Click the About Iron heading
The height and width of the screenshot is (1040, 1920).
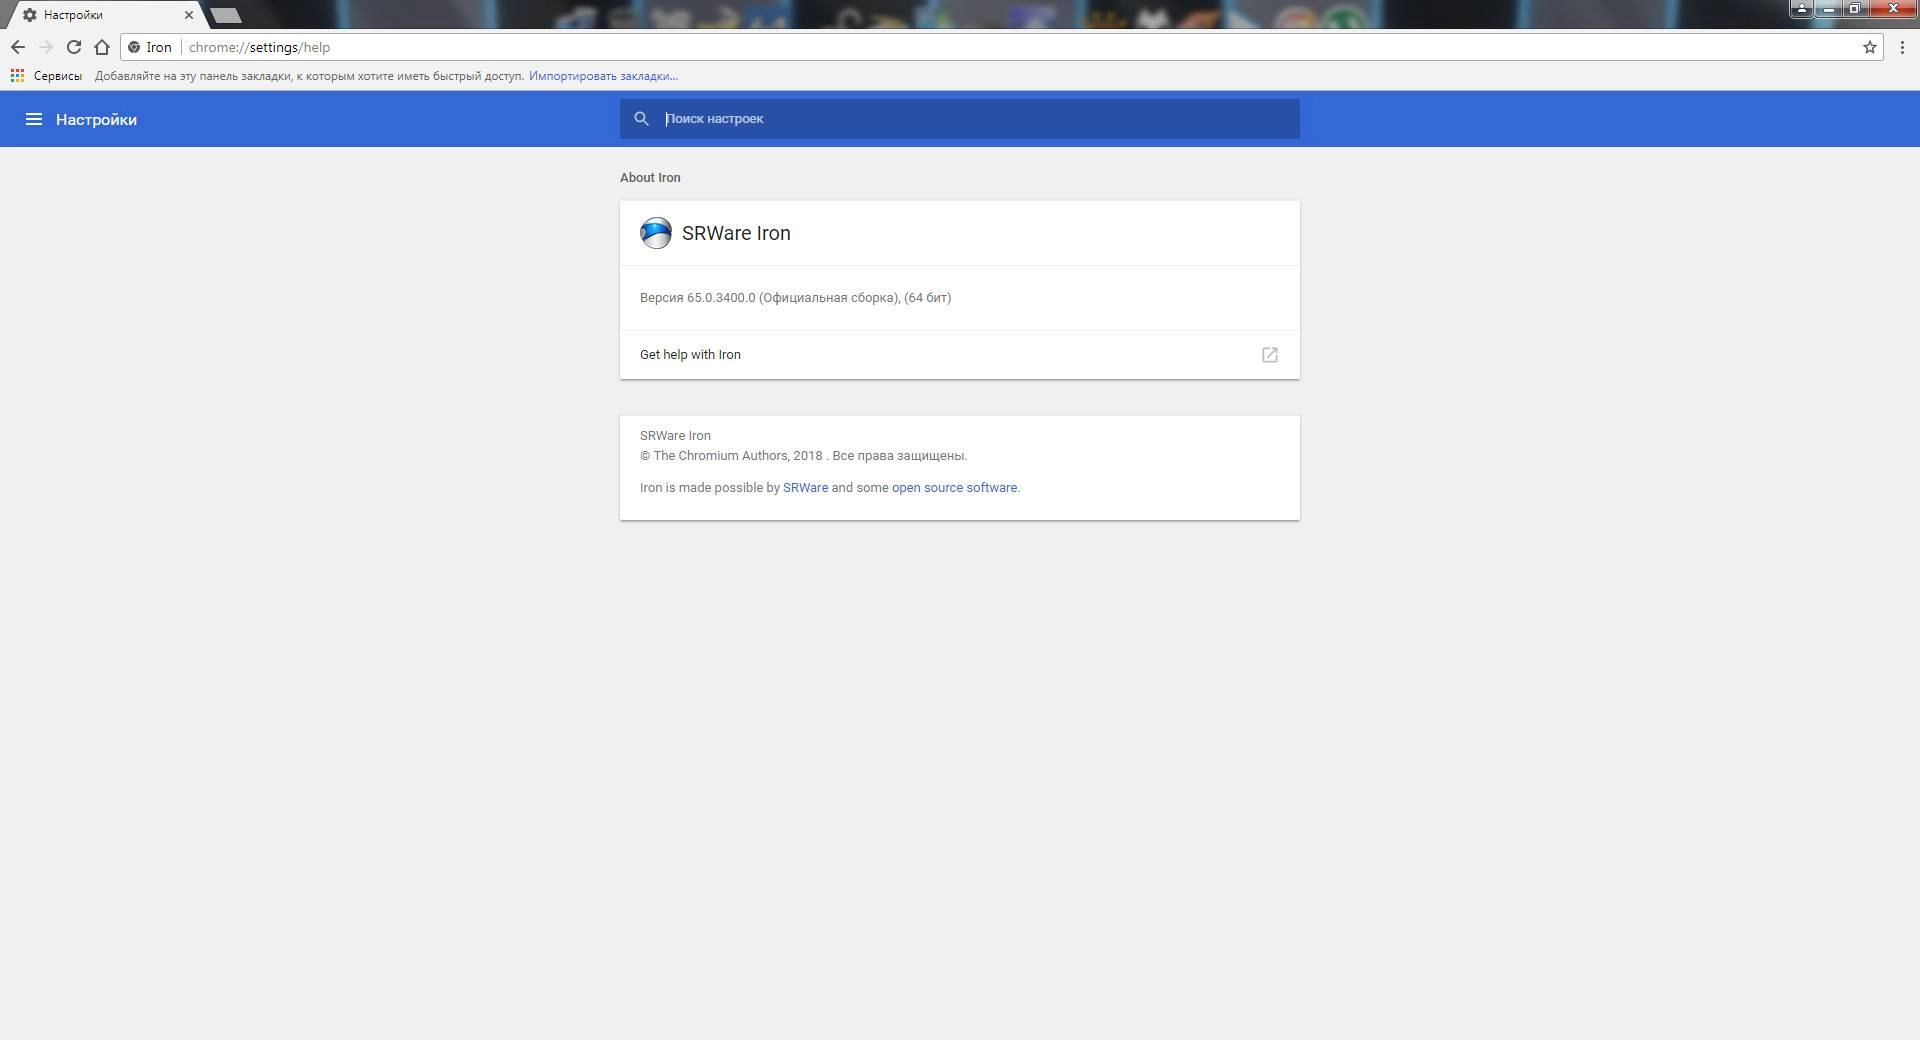click(x=650, y=178)
